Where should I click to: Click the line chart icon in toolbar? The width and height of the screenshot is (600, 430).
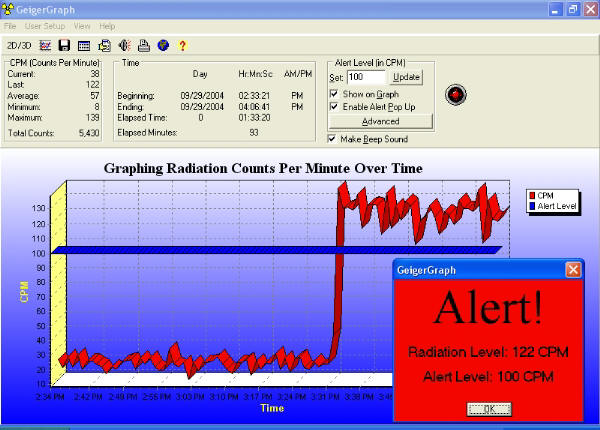(45, 46)
